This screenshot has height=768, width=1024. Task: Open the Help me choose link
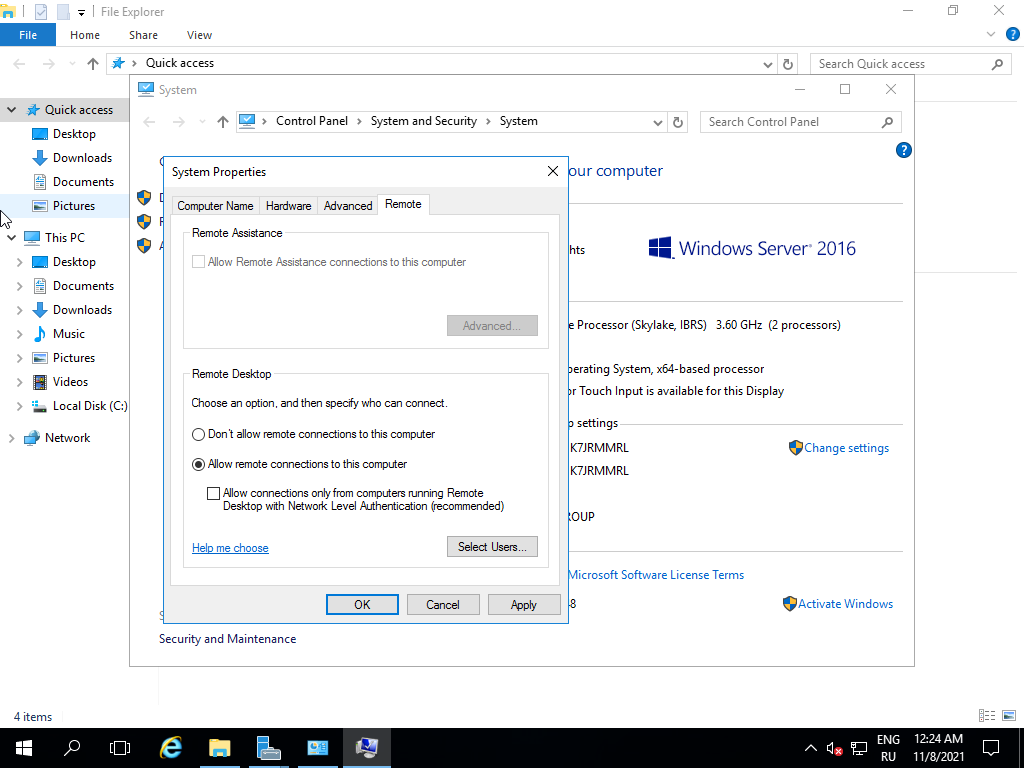tap(230, 548)
